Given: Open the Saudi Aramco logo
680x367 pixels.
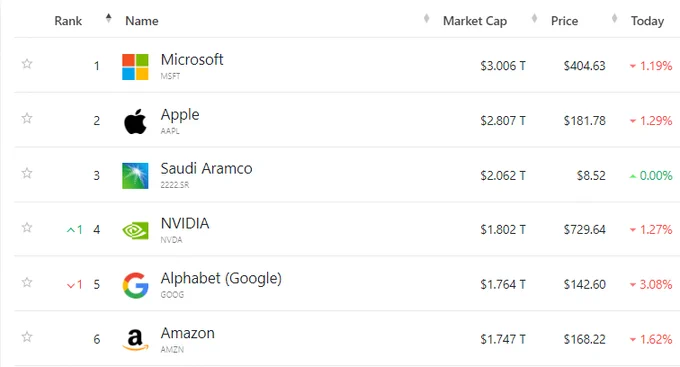Looking at the screenshot, I should (x=135, y=176).
